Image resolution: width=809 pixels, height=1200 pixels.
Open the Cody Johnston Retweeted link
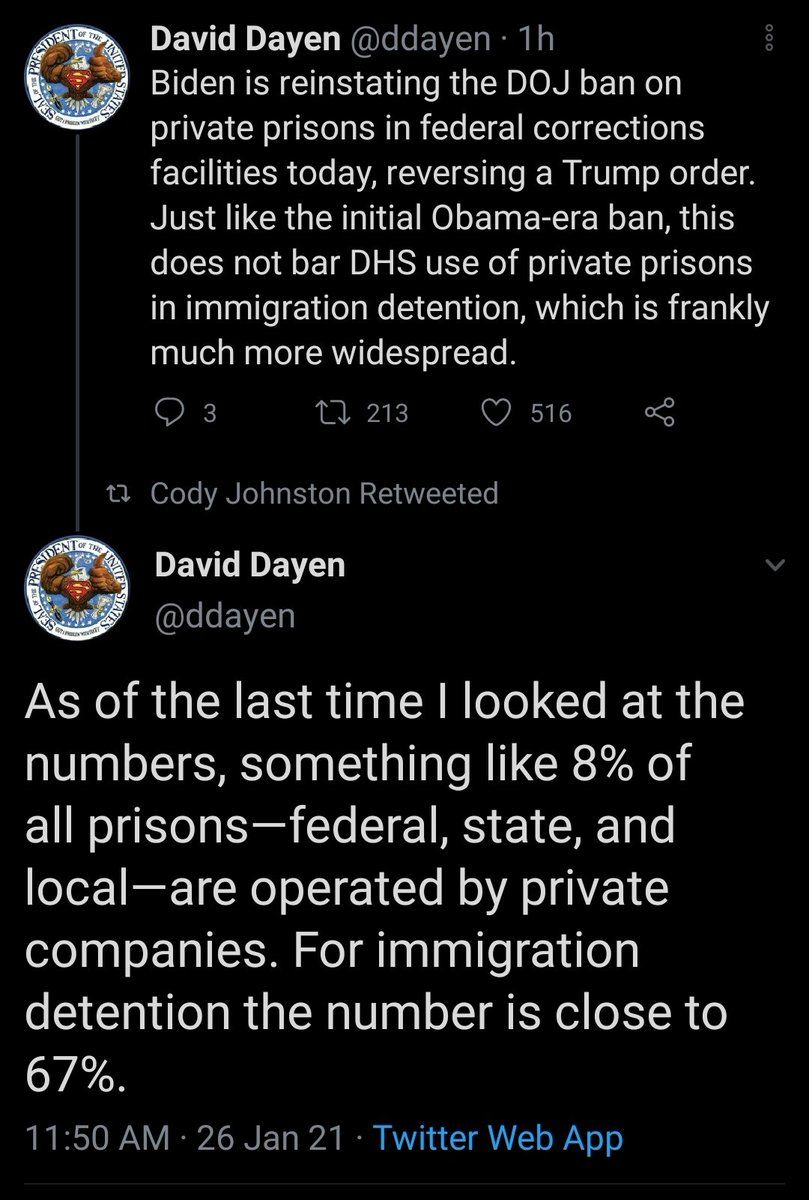(x=323, y=493)
